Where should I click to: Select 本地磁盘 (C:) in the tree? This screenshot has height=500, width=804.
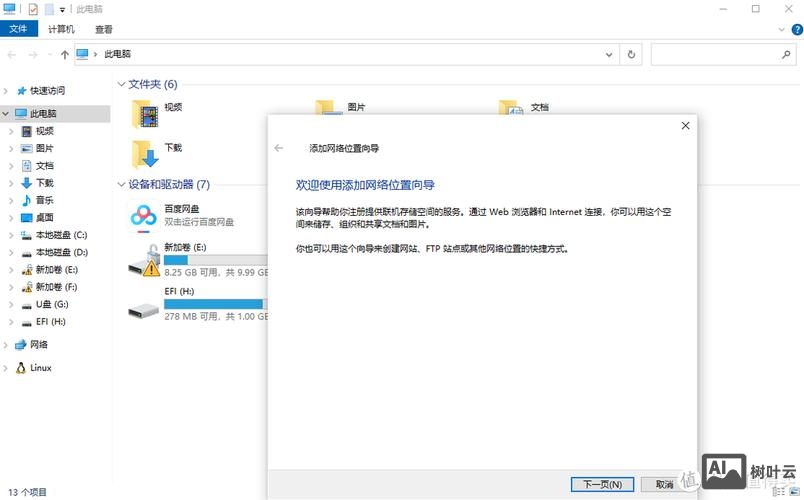tap(61, 235)
